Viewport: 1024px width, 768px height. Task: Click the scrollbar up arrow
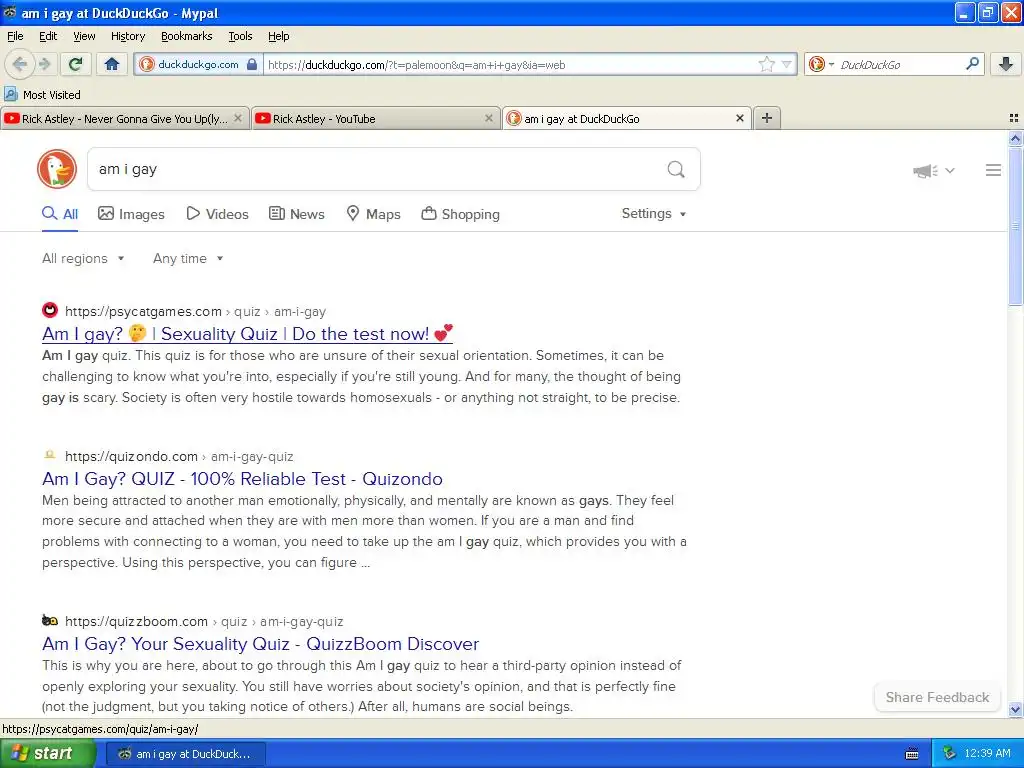point(1015,138)
